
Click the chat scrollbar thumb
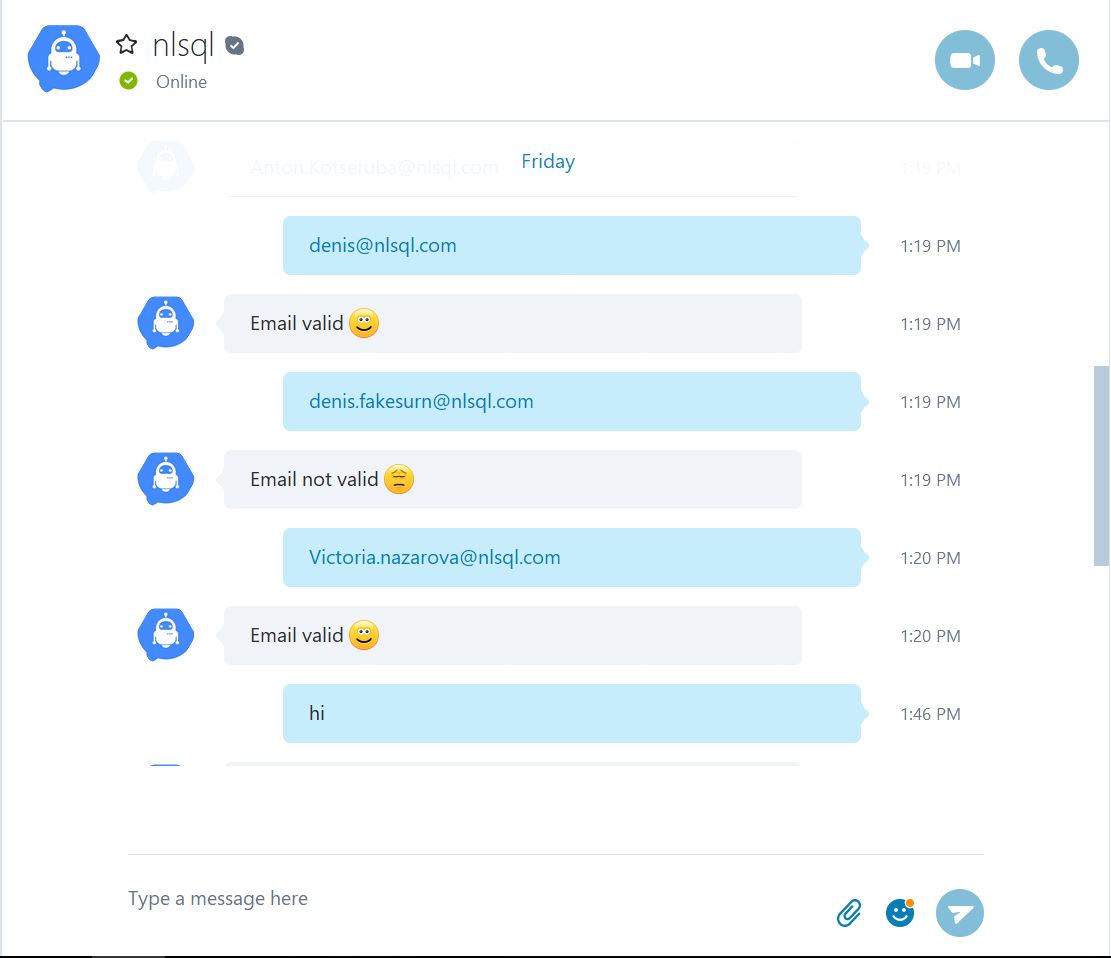[x=1101, y=466]
